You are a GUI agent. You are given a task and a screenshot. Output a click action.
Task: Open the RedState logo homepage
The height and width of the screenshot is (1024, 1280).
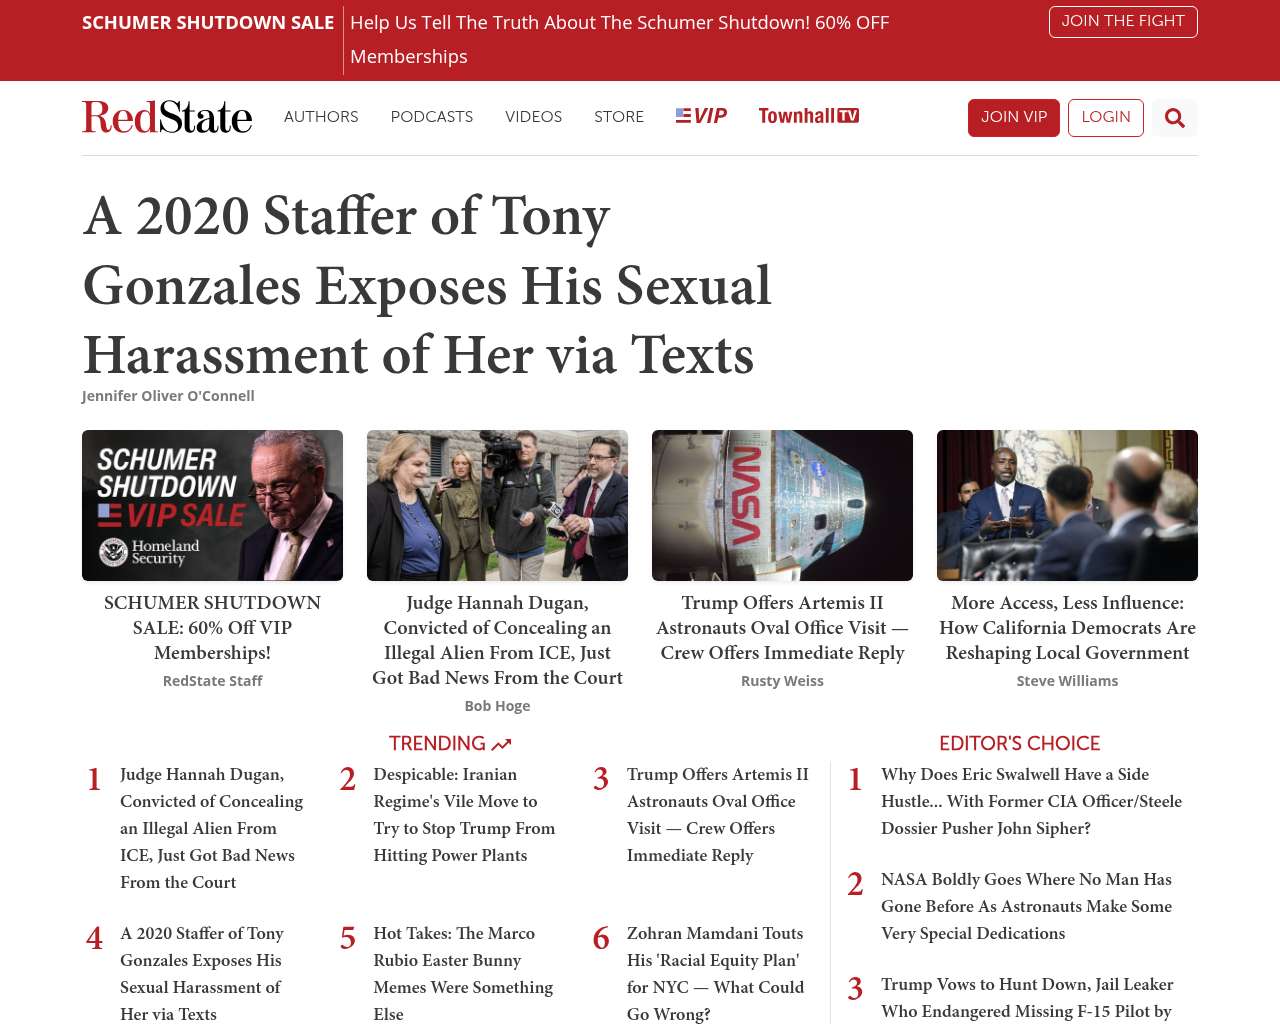[x=167, y=117]
